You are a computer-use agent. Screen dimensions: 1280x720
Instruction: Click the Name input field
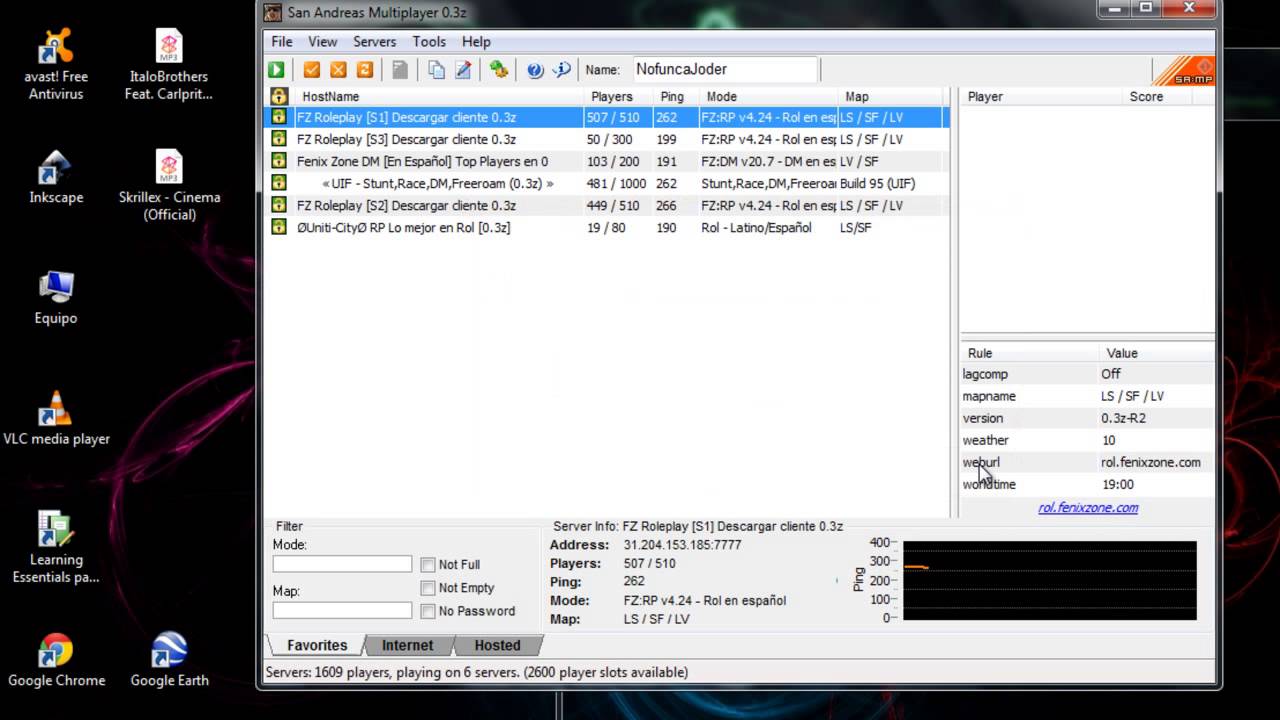pos(726,70)
